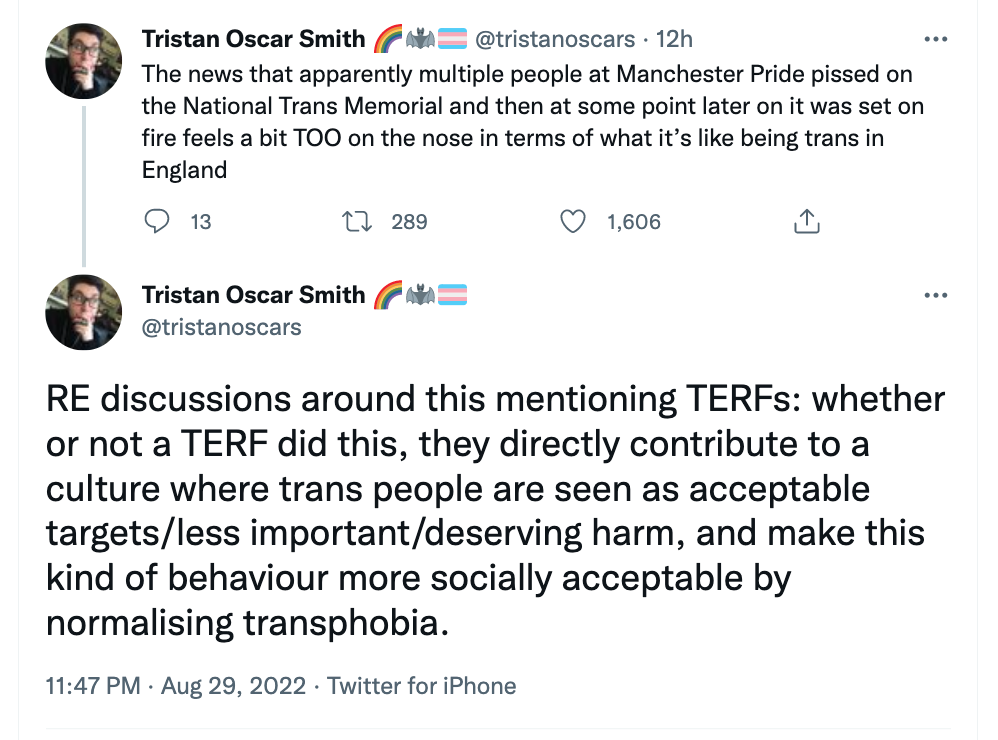998x740 pixels.
Task: Open more options on the top tweet
Action: [936, 40]
